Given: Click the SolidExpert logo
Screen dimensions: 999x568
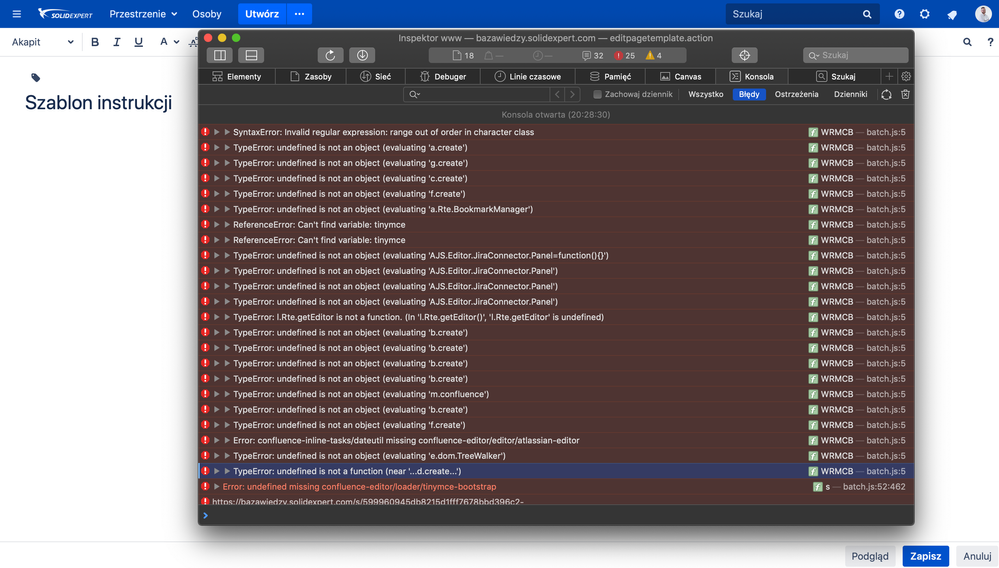Looking at the screenshot, I should (65, 13).
